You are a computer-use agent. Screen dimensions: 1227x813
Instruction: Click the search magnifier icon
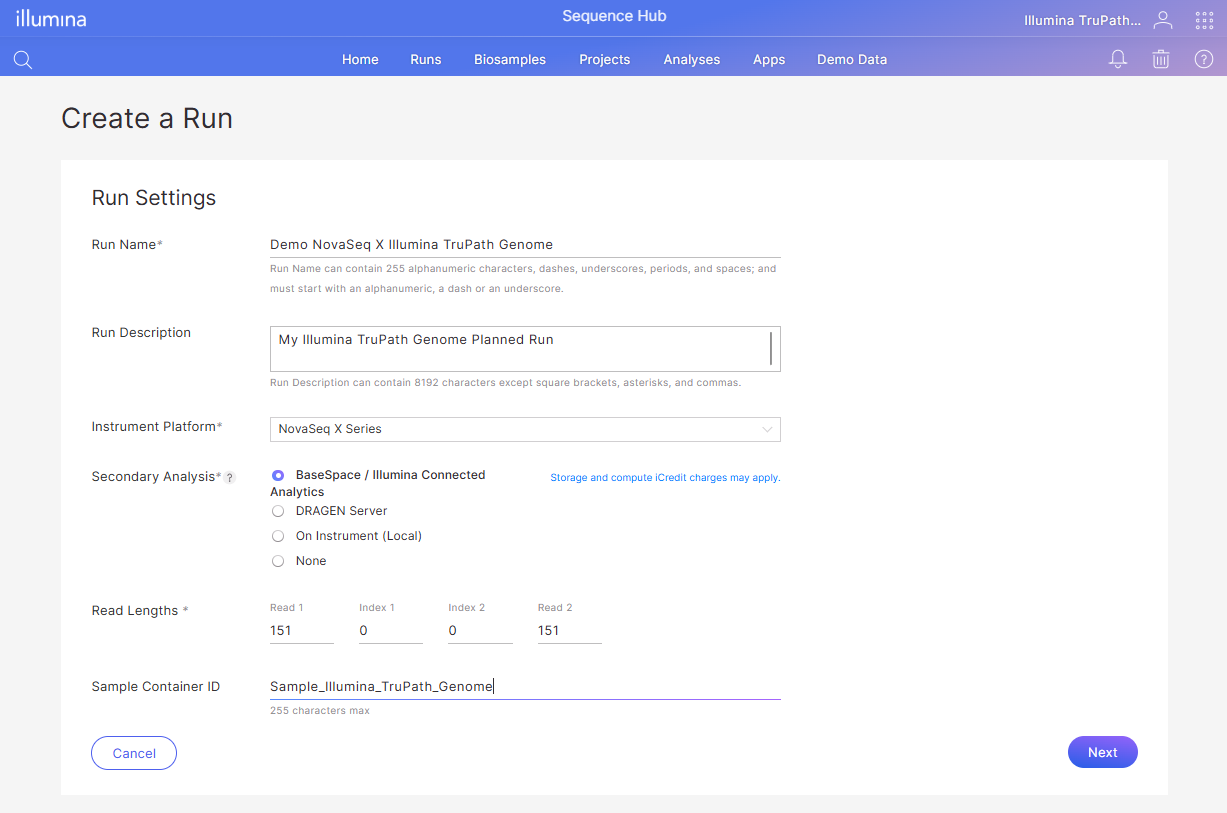[23, 60]
